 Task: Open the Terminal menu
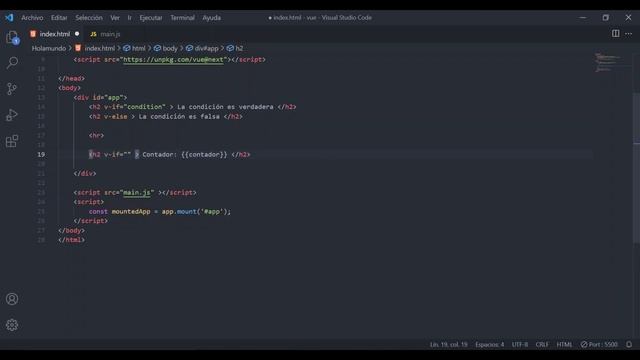click(x=182, y=18)
